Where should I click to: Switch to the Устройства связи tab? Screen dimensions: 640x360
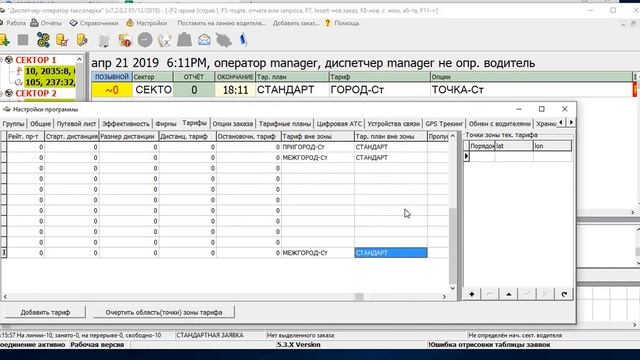click(393, 124)
